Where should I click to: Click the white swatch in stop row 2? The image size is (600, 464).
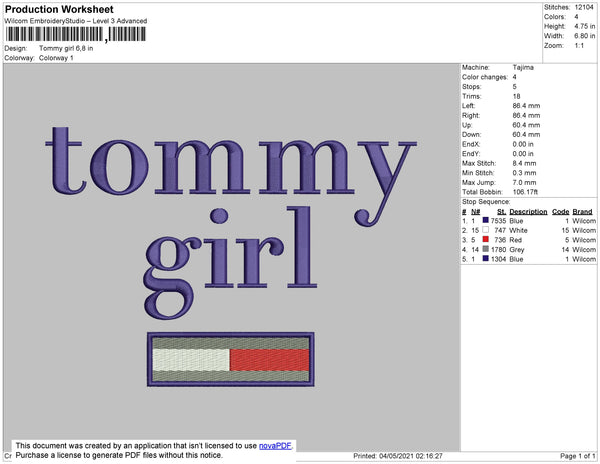pos(486,230)
